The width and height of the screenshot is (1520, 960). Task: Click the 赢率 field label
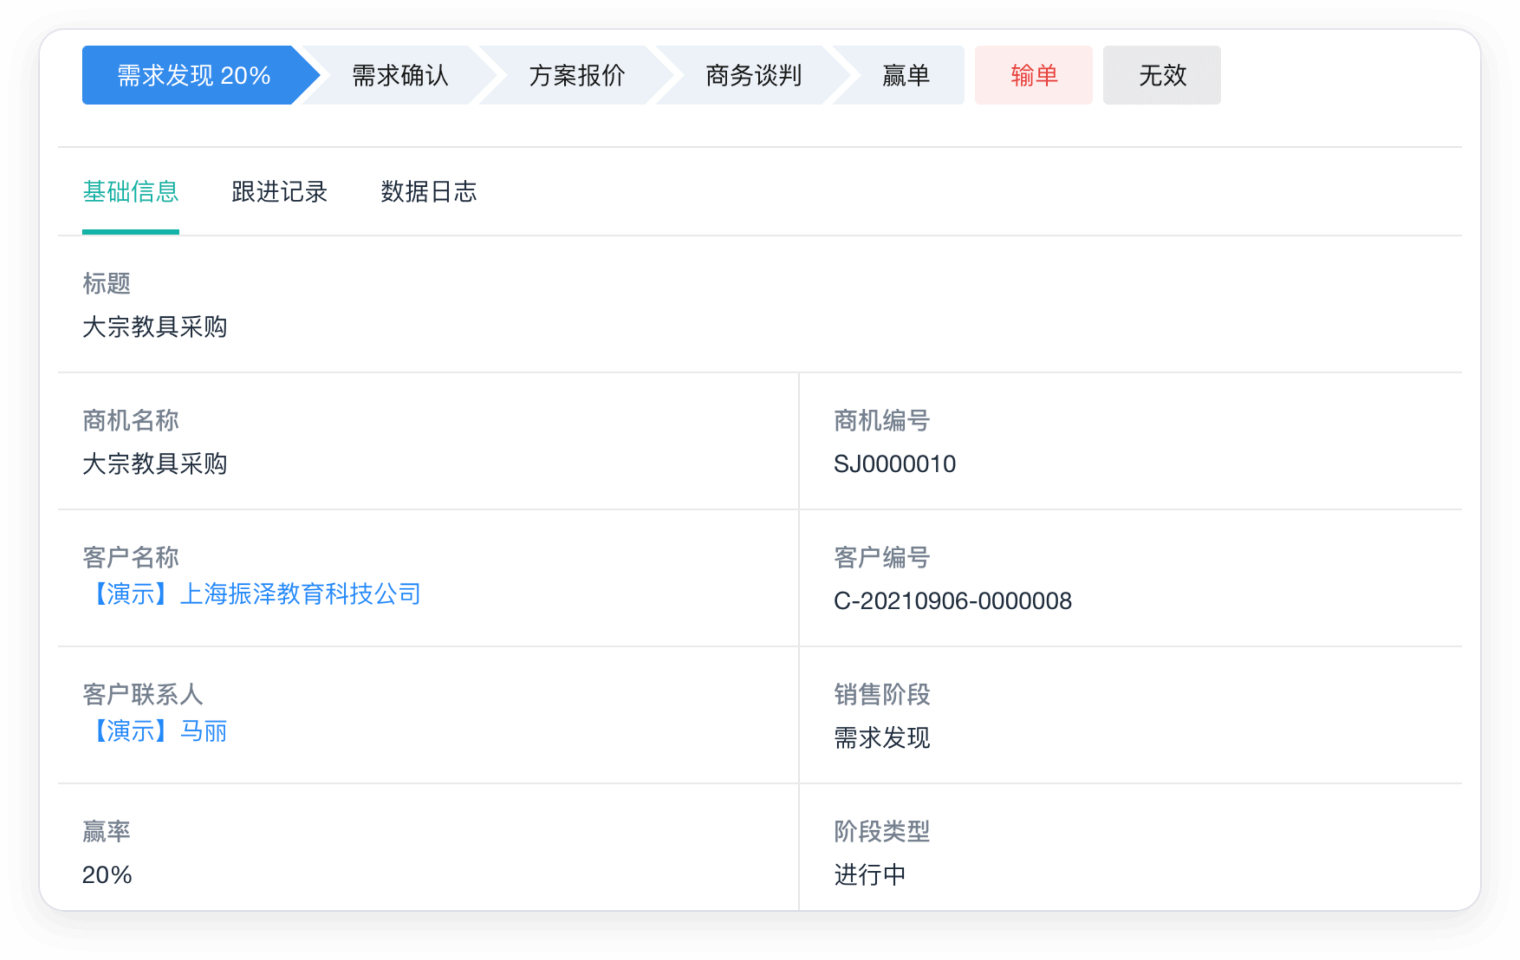pos(107,832)
